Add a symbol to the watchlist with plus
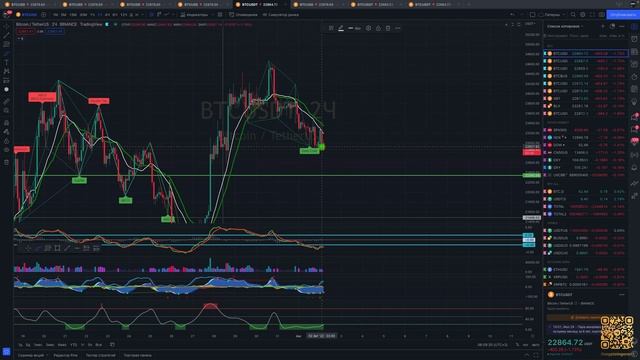 point(603,26)
